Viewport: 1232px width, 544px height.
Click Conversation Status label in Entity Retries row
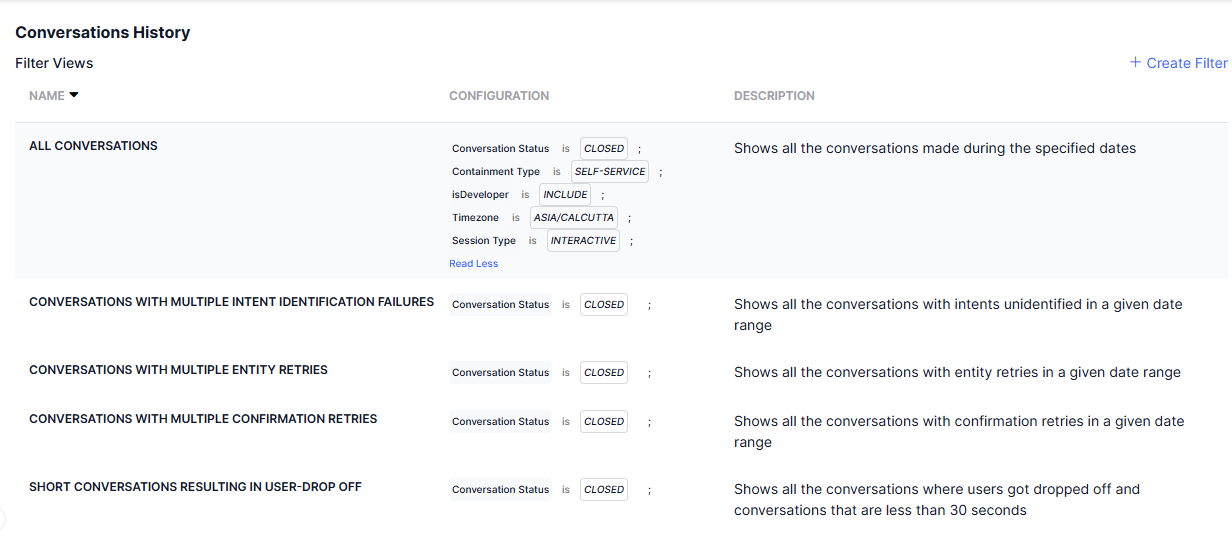(x=500, y=373)
